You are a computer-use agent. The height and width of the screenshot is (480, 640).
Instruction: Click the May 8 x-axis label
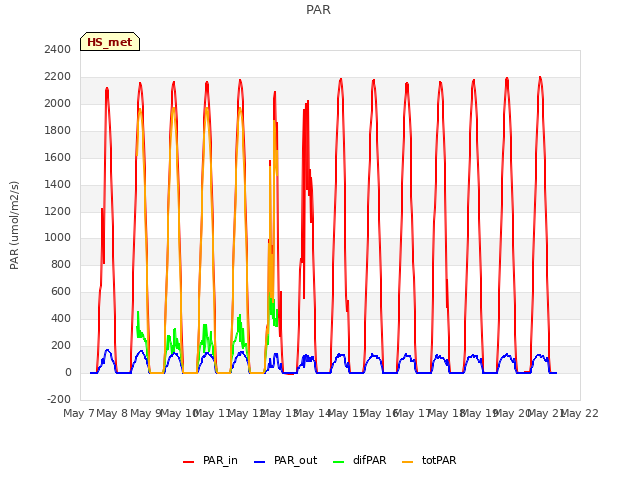coord(112,413)
